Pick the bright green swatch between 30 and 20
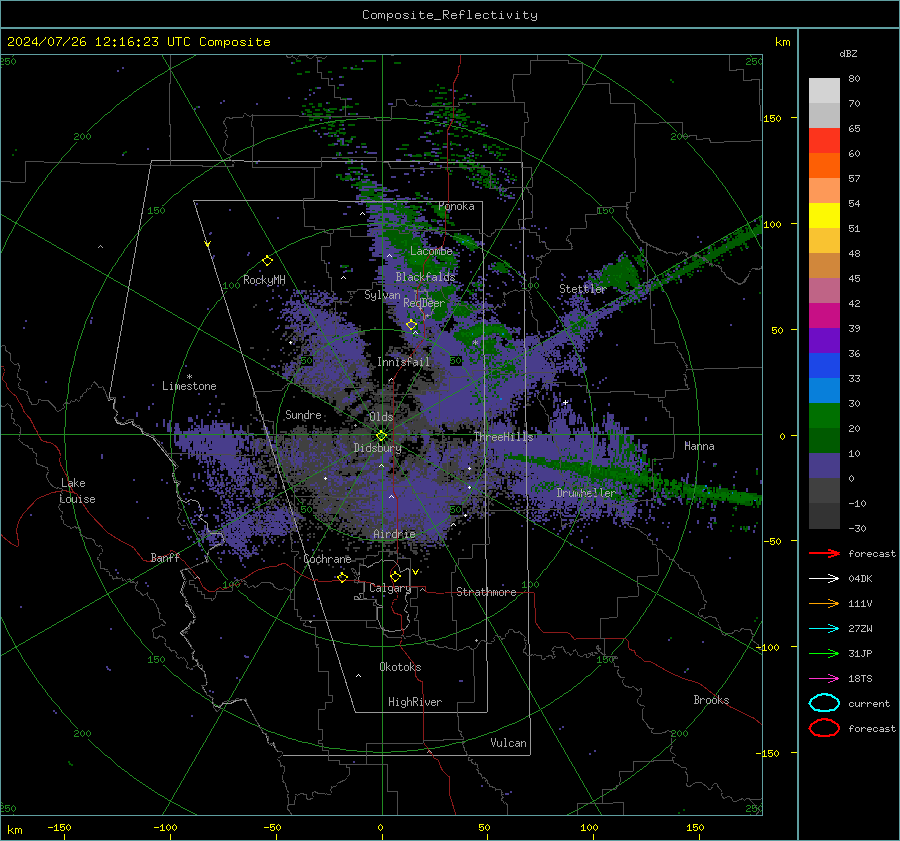The width and height of the screenshot is (900, 841). click(x=824, y=416)
